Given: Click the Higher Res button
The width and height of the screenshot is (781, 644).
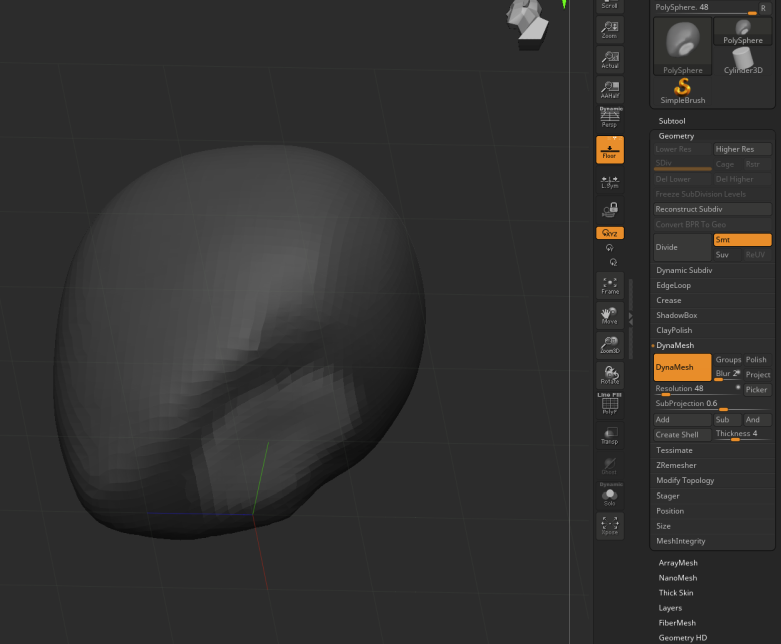Looking at the screenshot, I should click(743, 149).
